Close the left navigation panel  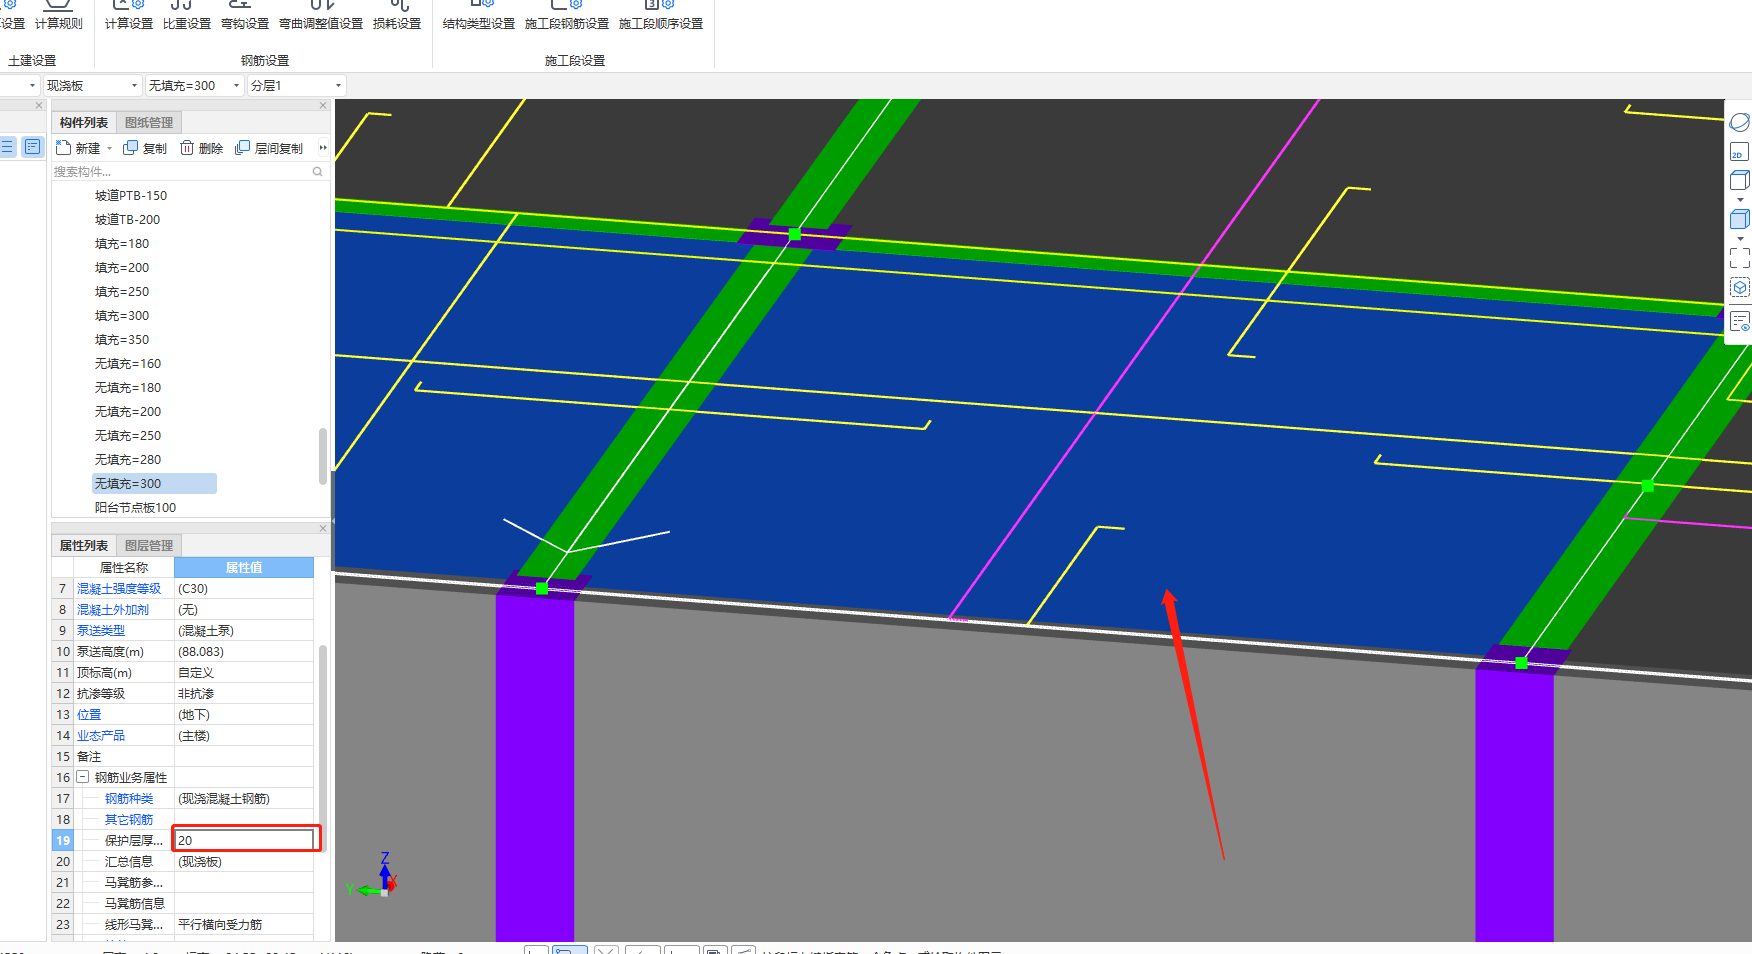point(39,105)
